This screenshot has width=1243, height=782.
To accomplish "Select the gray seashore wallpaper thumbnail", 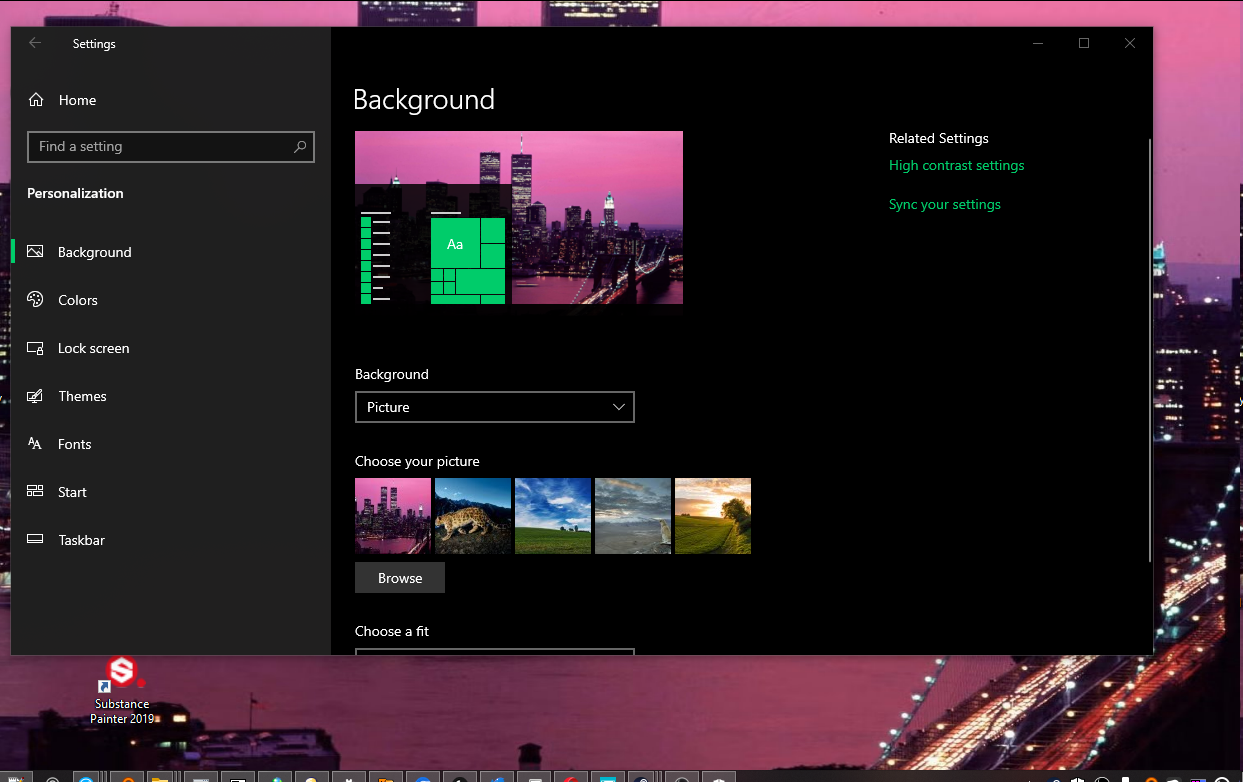I will click(633, 516).
